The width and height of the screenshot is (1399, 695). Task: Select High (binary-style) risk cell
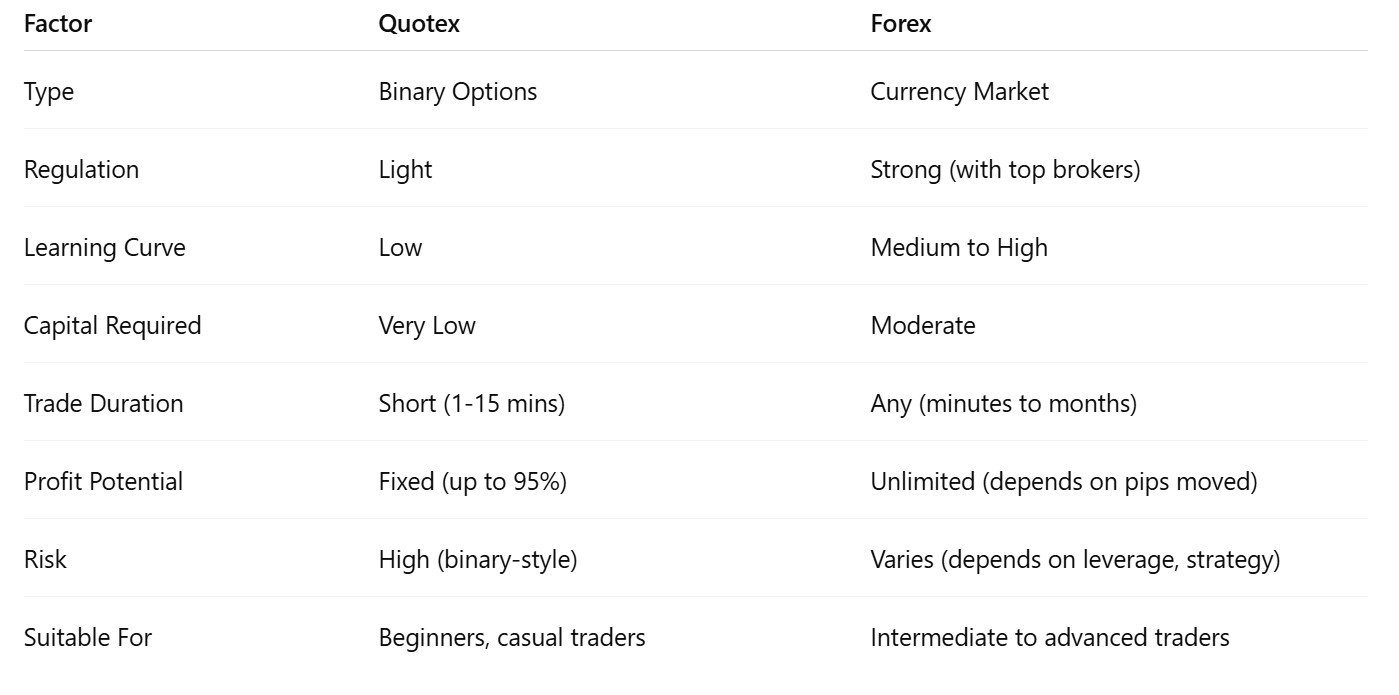pyautogui.click(x=478, y=560)
